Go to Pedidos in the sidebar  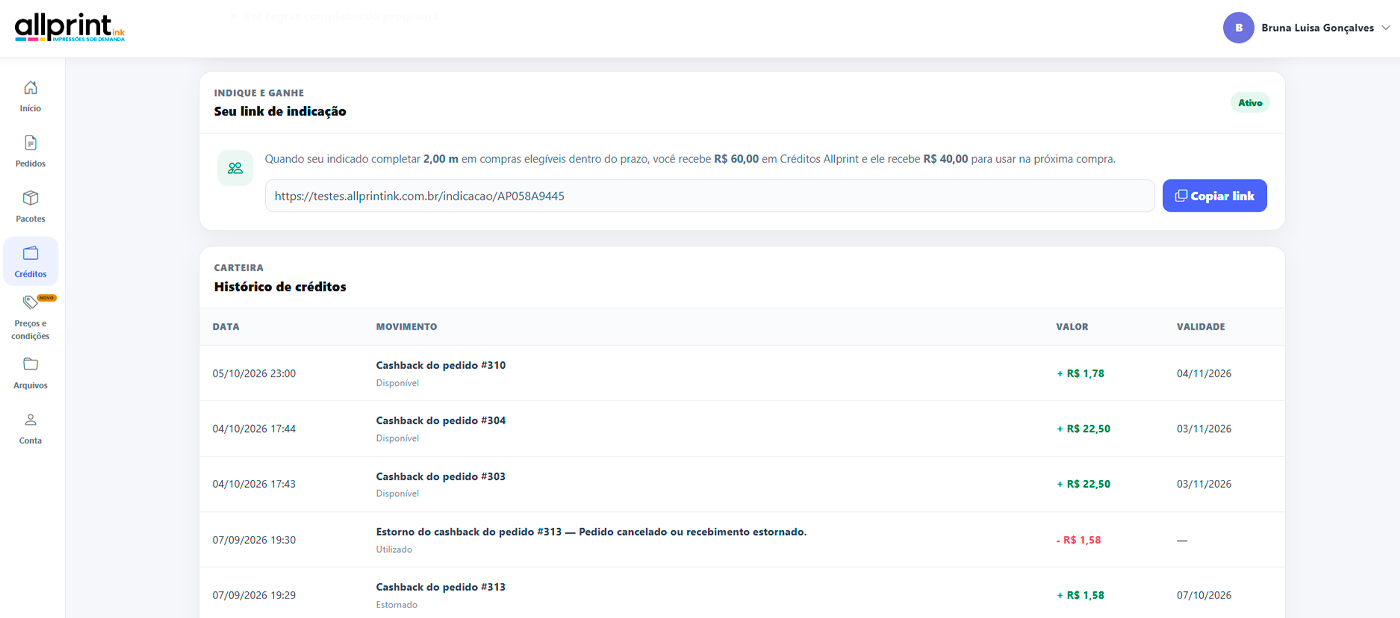tap(31, 151)
